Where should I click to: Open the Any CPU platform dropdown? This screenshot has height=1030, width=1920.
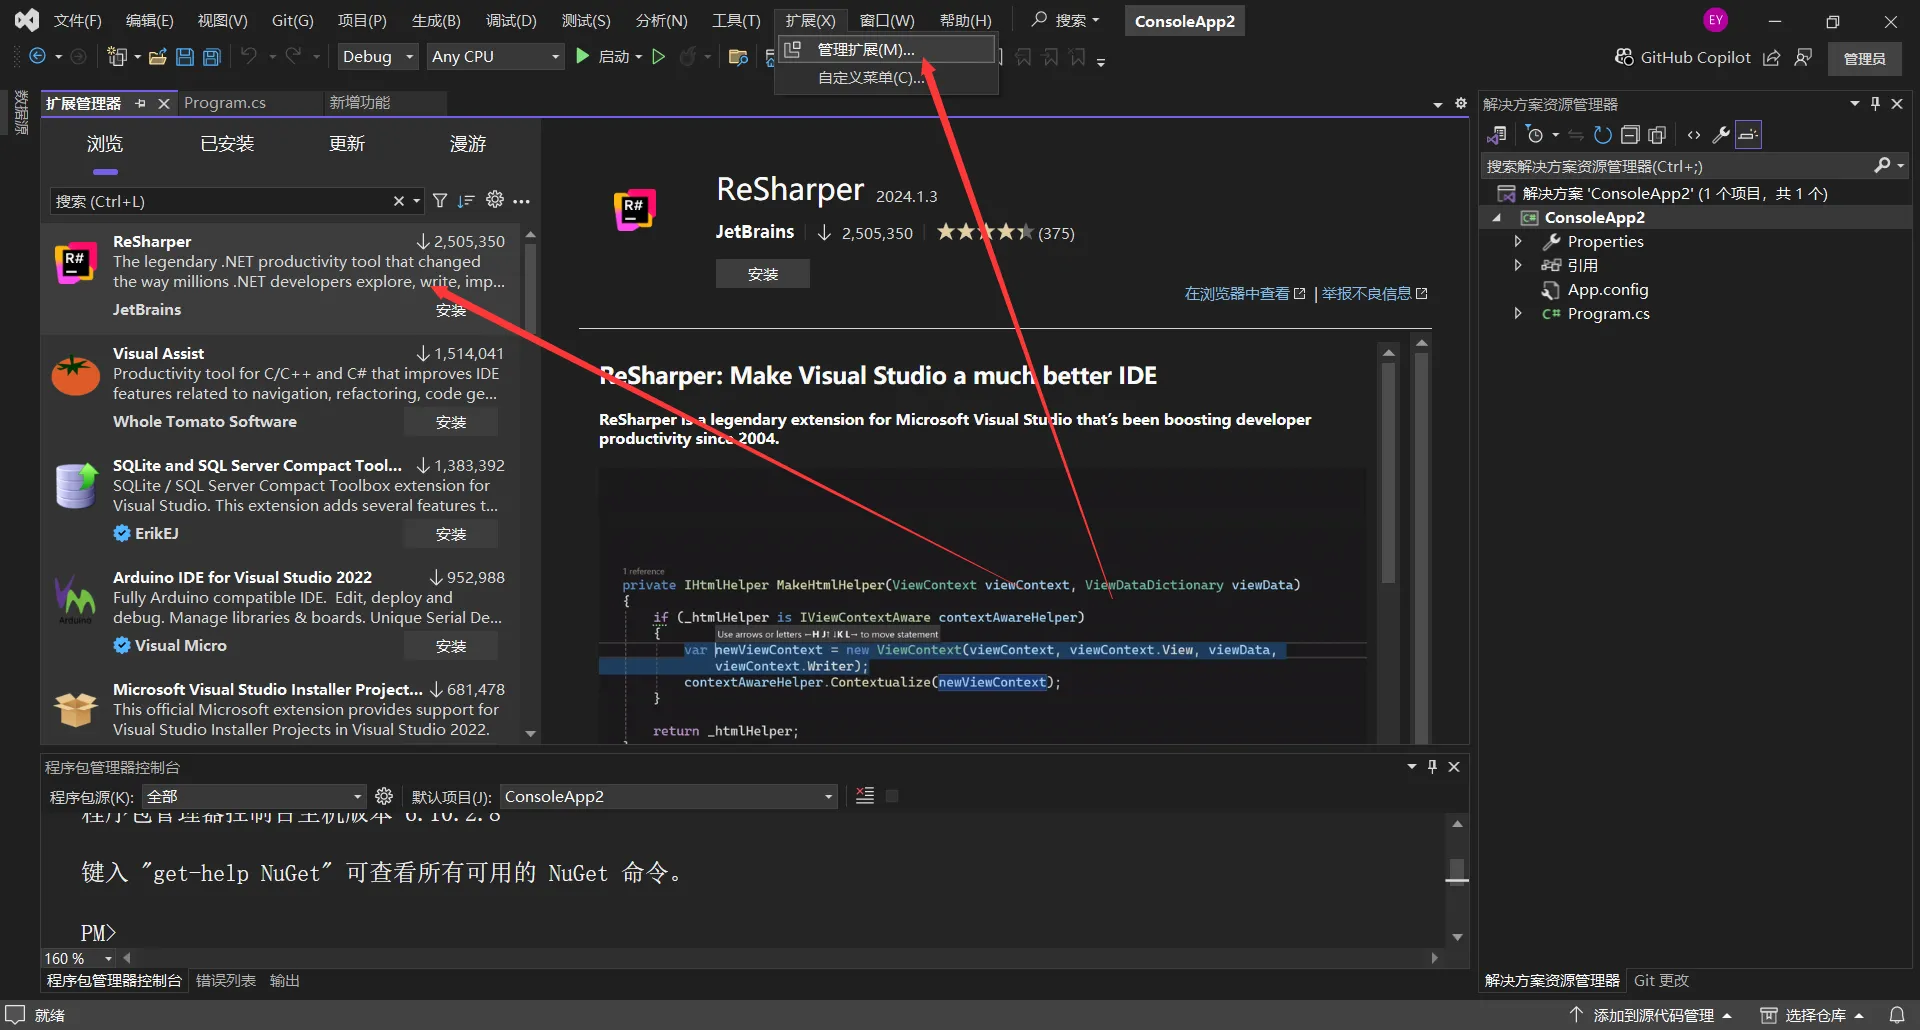click(x=496, y=57)
